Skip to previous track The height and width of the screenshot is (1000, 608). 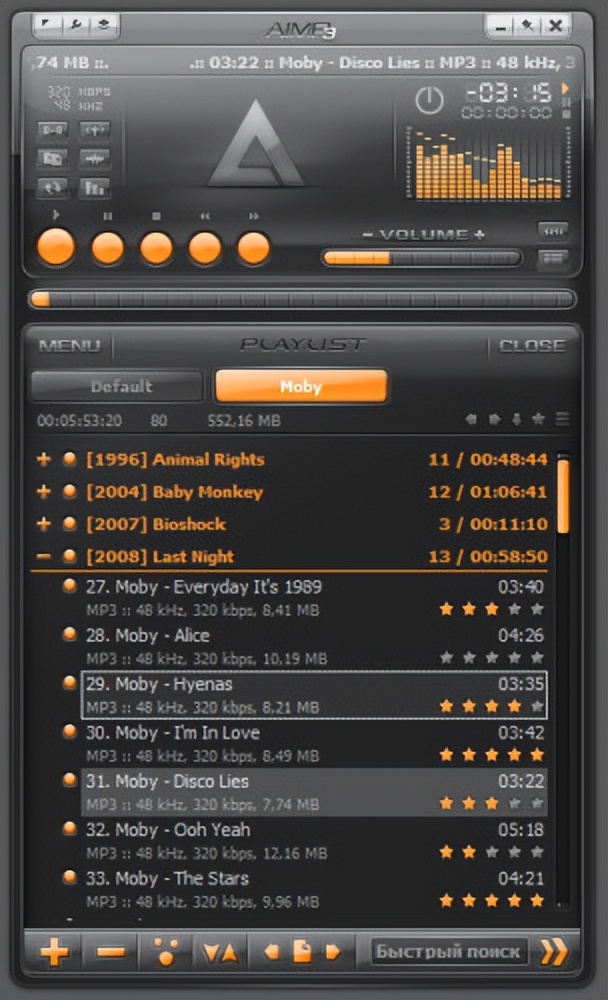[x=205, y=248]
